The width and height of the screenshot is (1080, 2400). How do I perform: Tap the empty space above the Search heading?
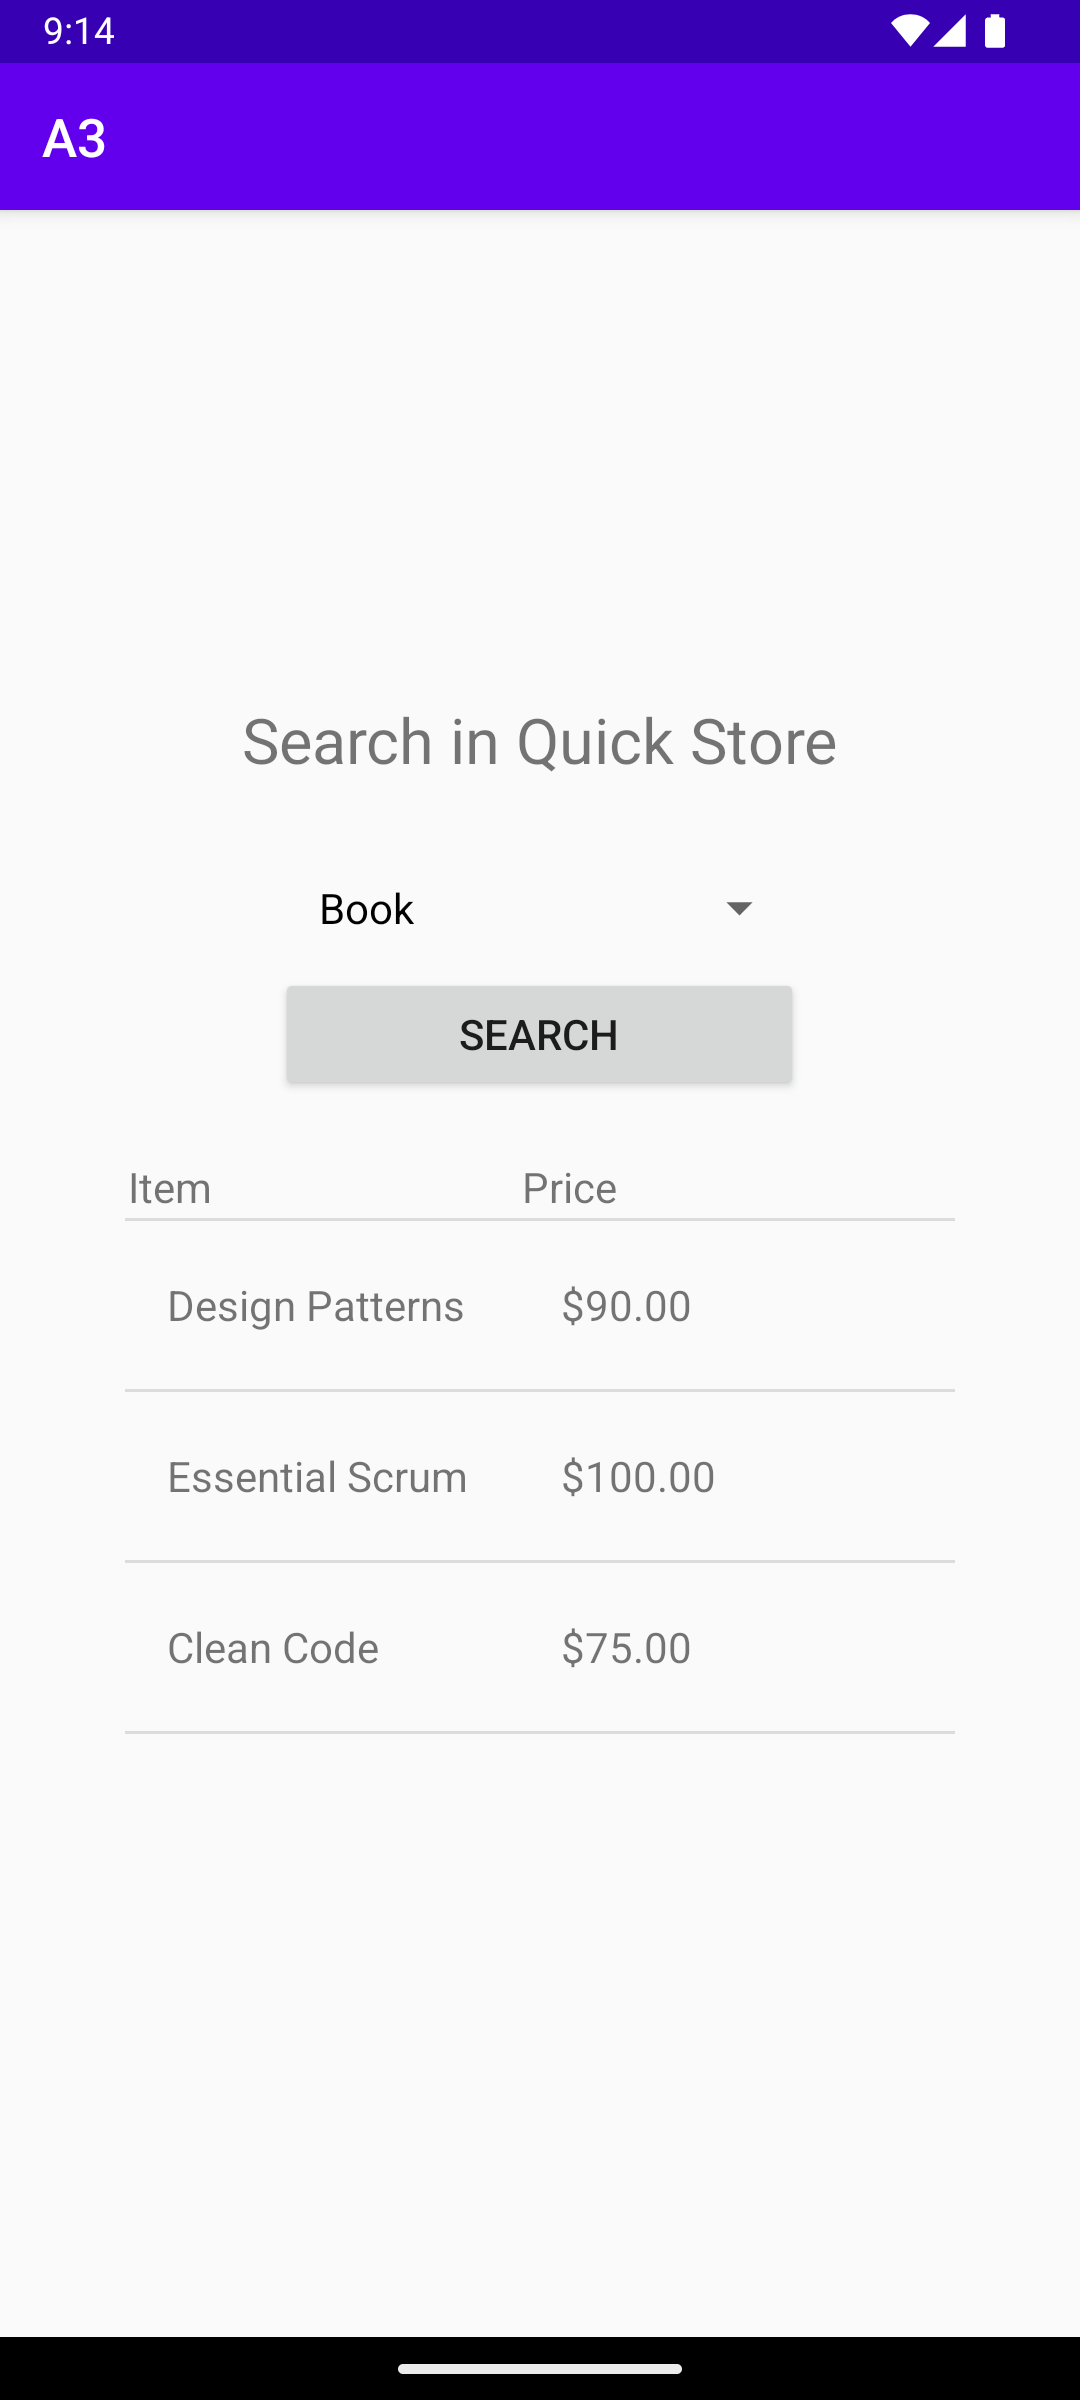click(x=540, y=450)
